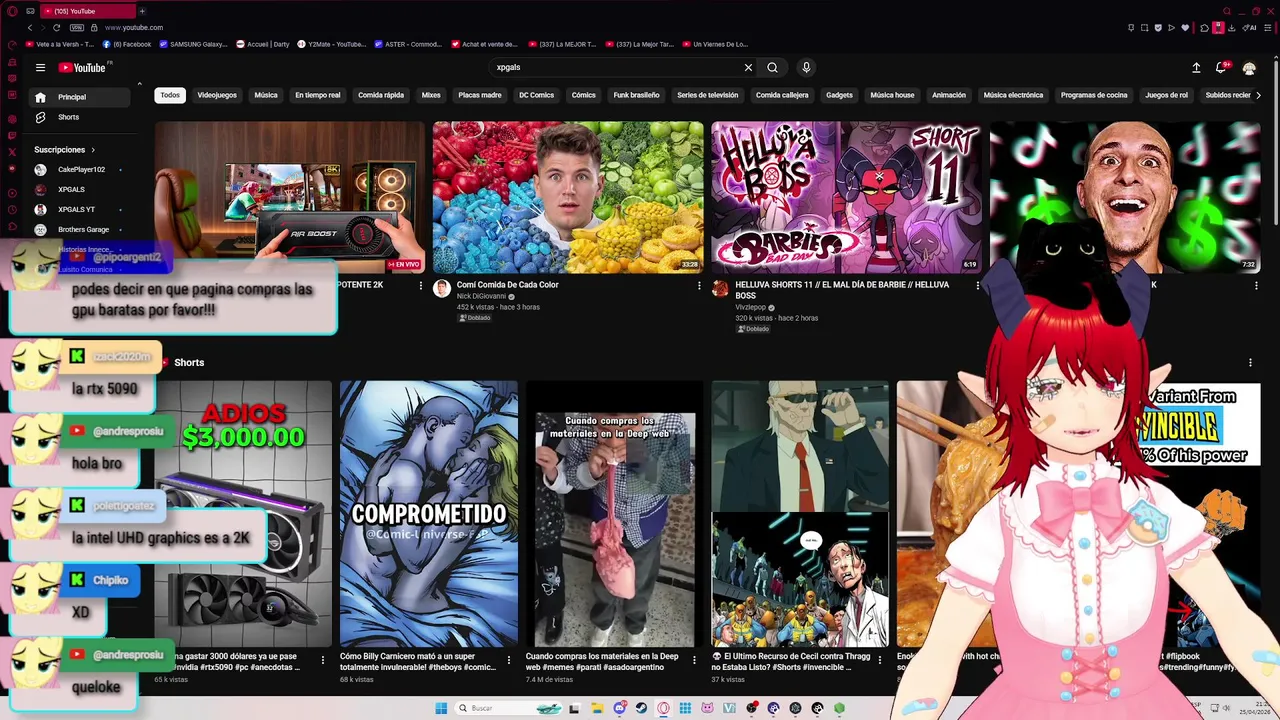Select the Todos filter chip
Screen dimensions: 1280x720
(170, 95)
